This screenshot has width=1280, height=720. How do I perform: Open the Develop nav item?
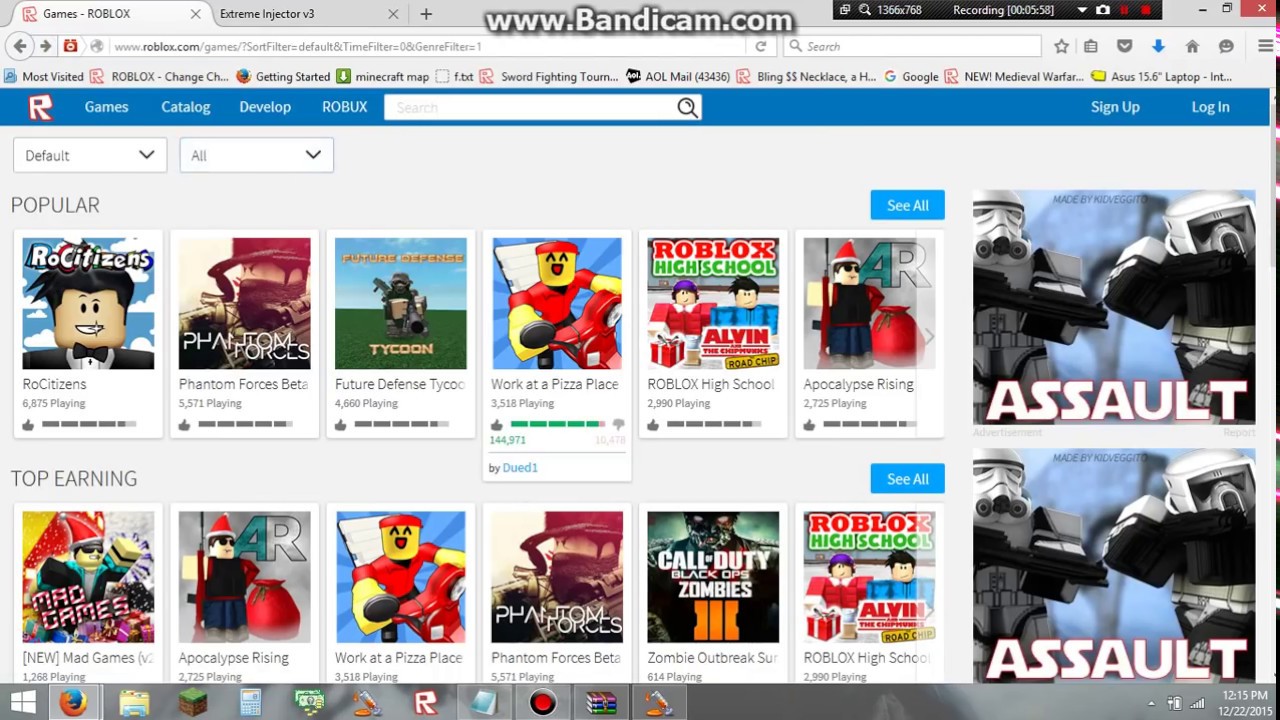[265, 107]
